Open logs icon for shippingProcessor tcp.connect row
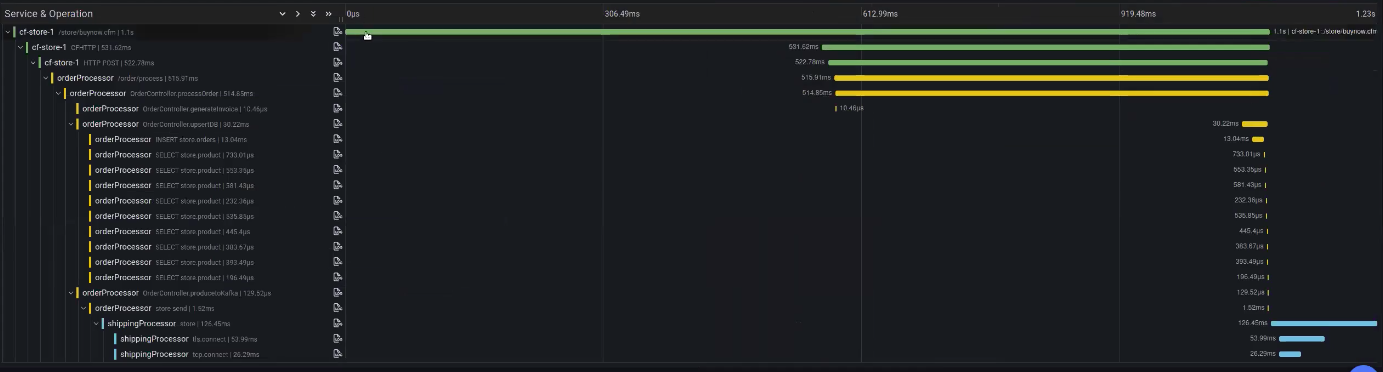This screenshot has height=372, width=1383. point(337,354)
